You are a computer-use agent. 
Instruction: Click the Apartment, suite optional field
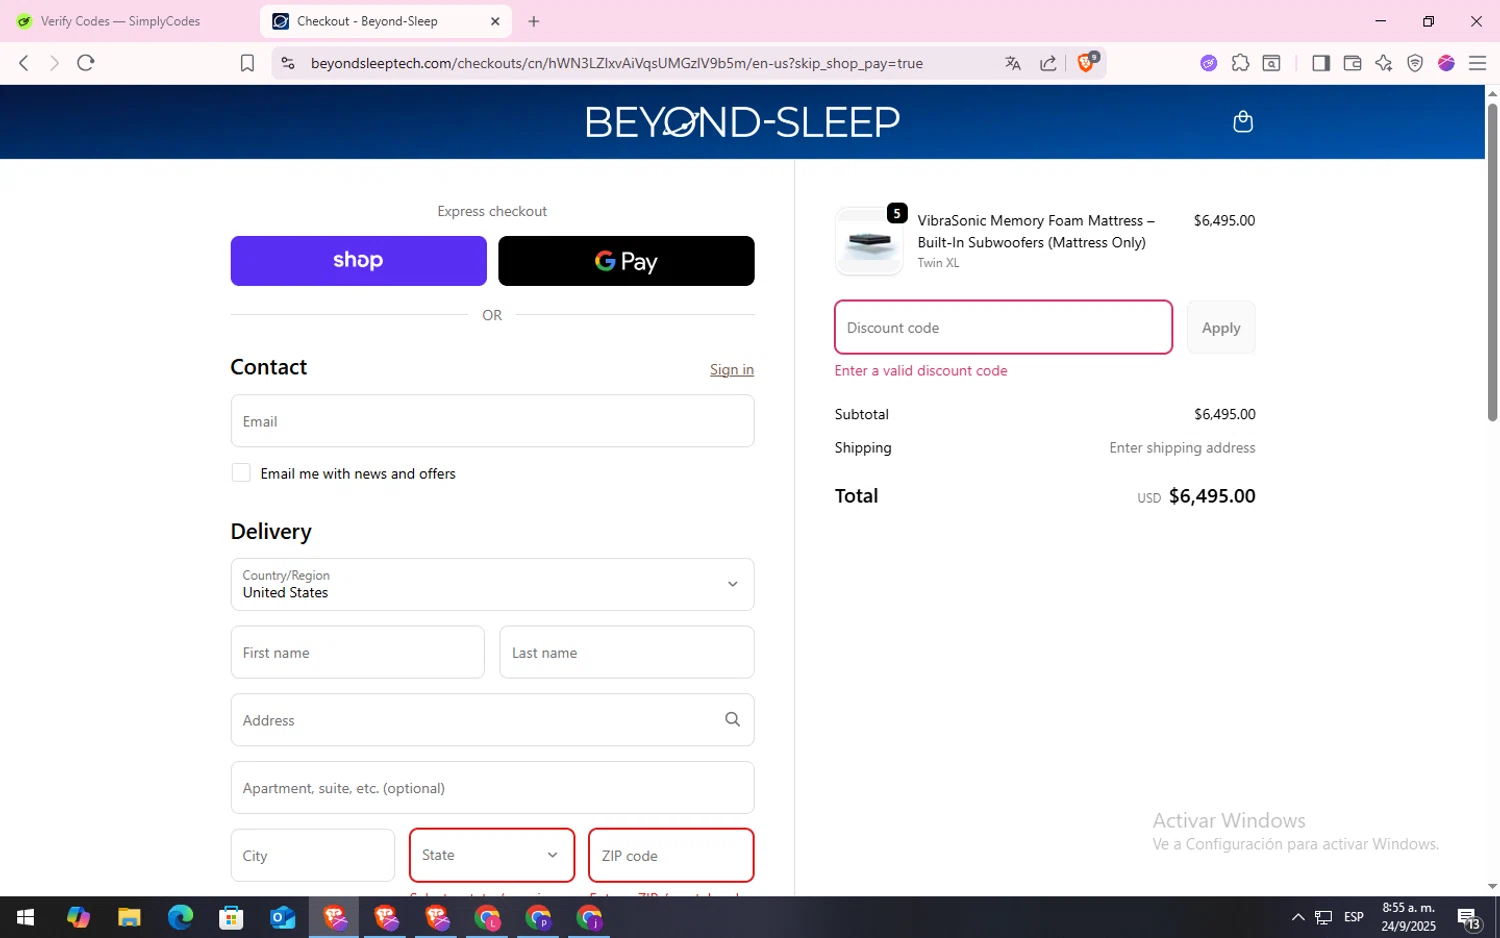(492, 787)
